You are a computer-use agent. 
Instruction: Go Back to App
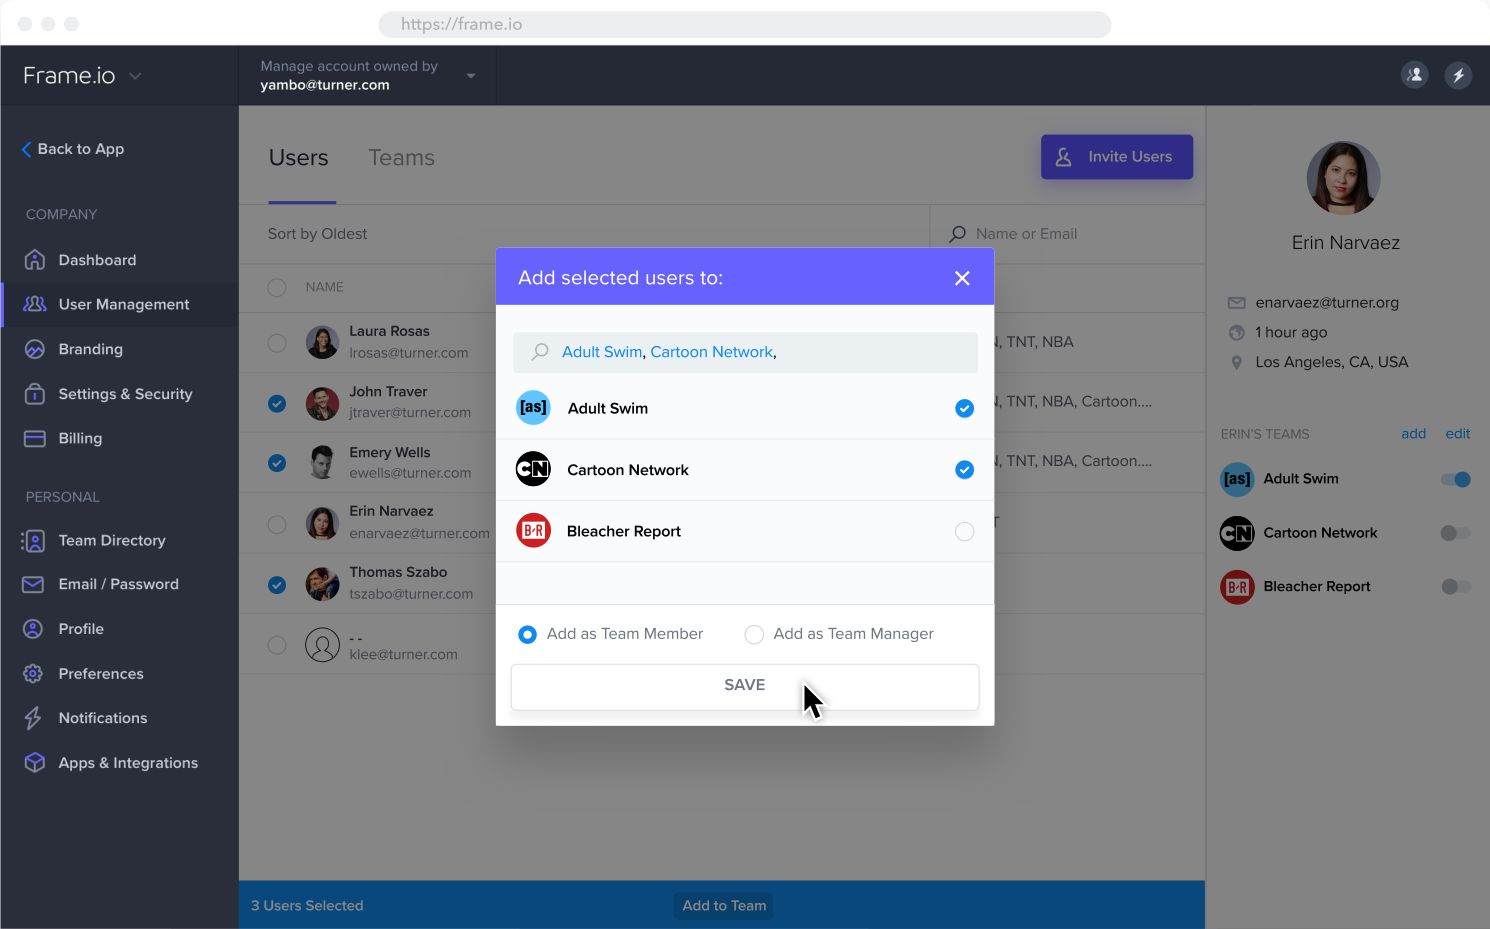(x=73, y=149)
